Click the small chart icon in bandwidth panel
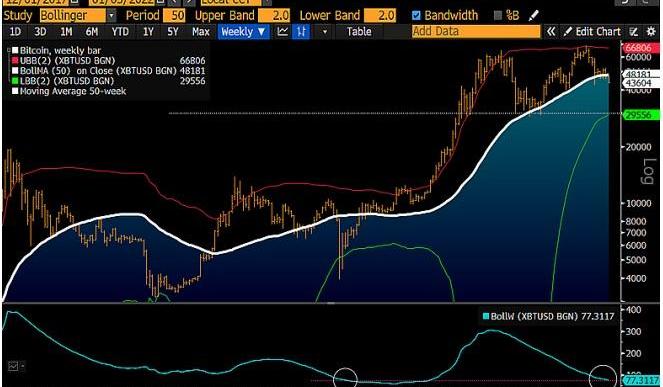The height and width of the screenshot is (387, 663). [x=13, y=366]
